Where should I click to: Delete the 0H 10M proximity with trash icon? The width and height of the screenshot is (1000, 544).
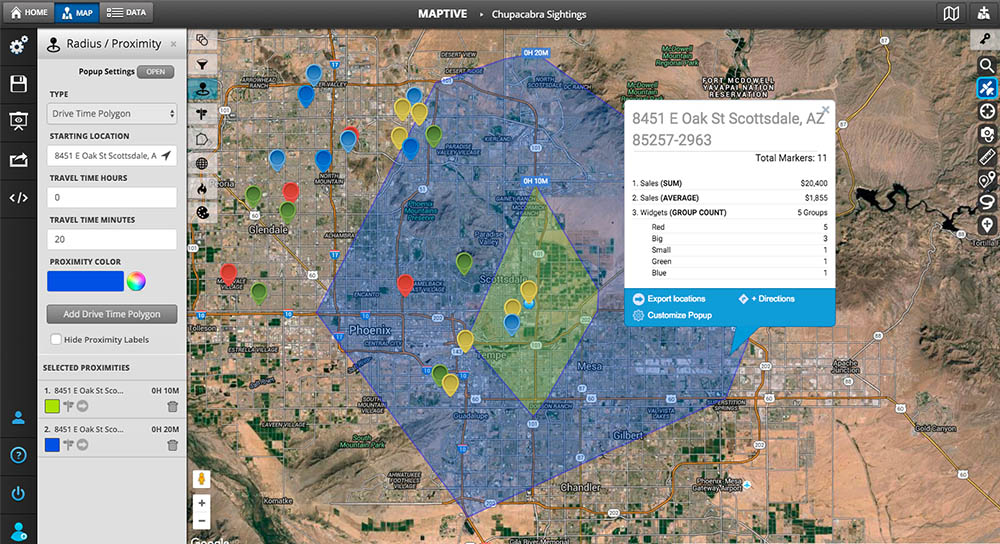(x=172, y=406)
